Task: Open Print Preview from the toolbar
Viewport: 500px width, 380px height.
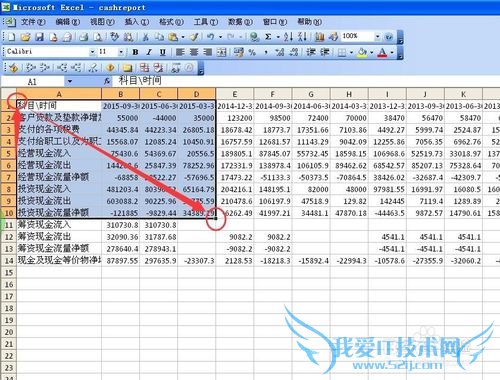Action: point(98,37)
